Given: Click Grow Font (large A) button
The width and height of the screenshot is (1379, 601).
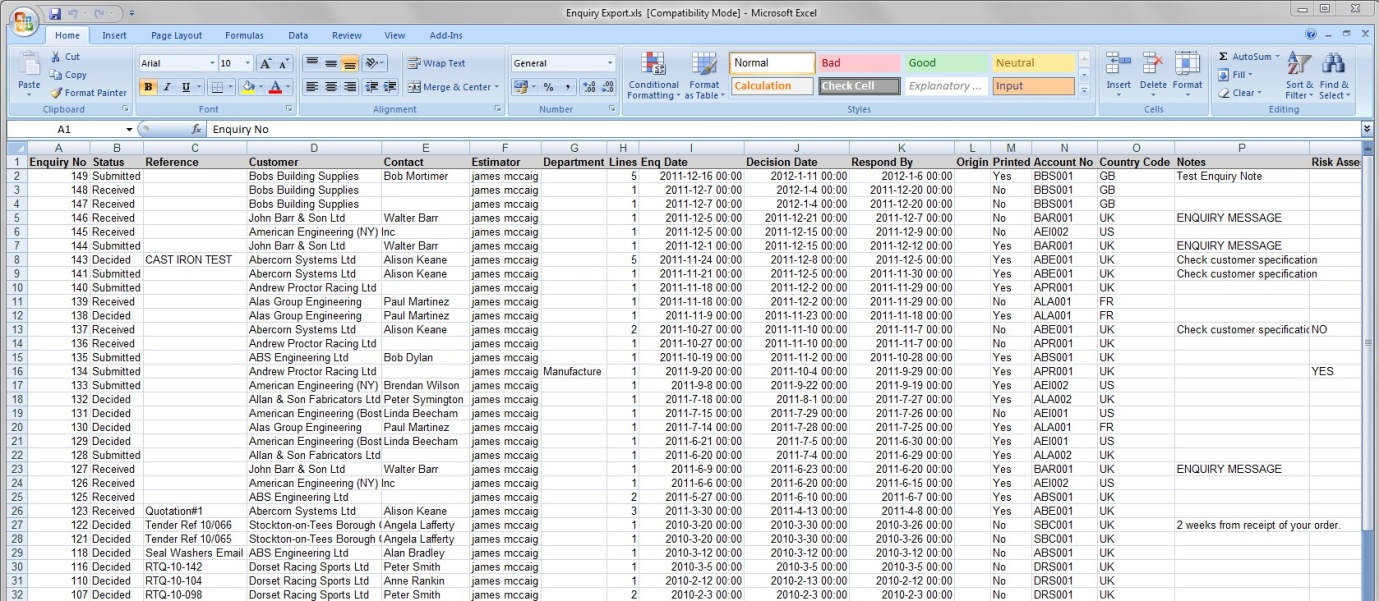Looking at the screenshot, I should pyautogui.click(x=266, y=63).
